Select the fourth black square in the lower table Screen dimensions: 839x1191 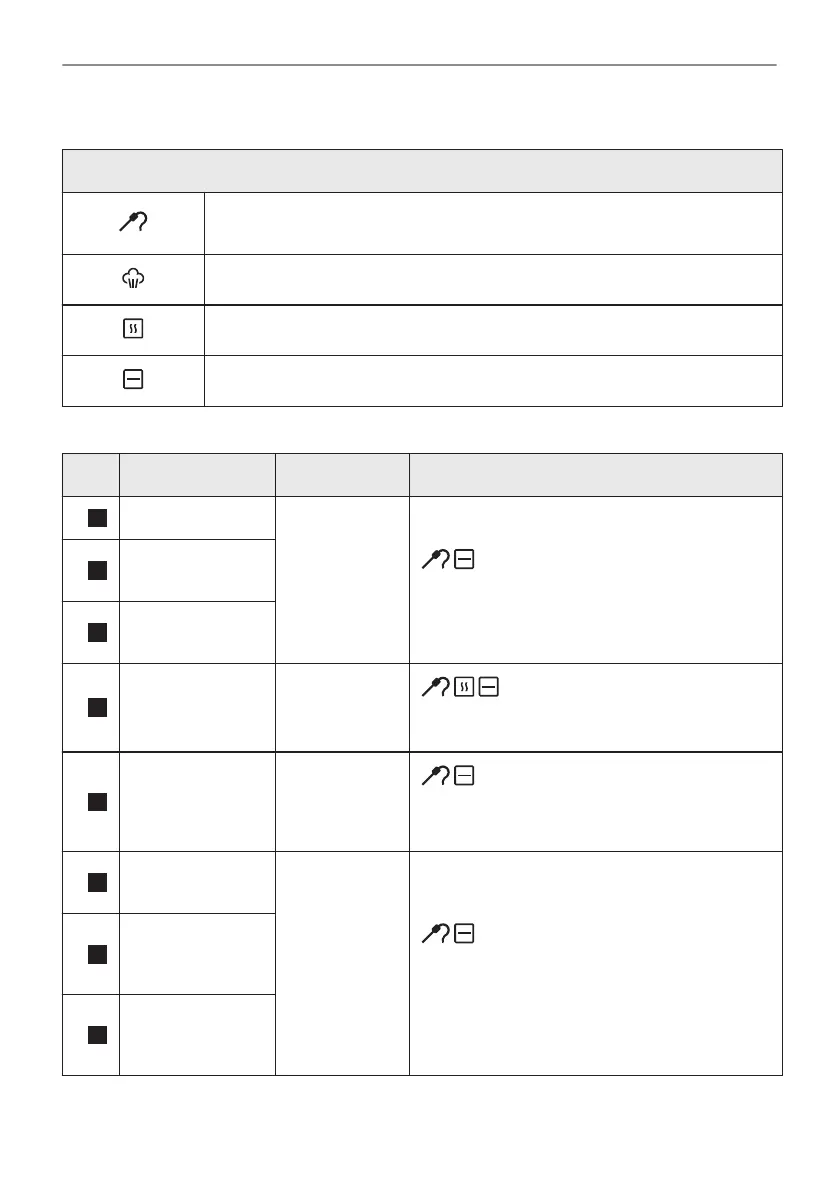tap(96, 707)
